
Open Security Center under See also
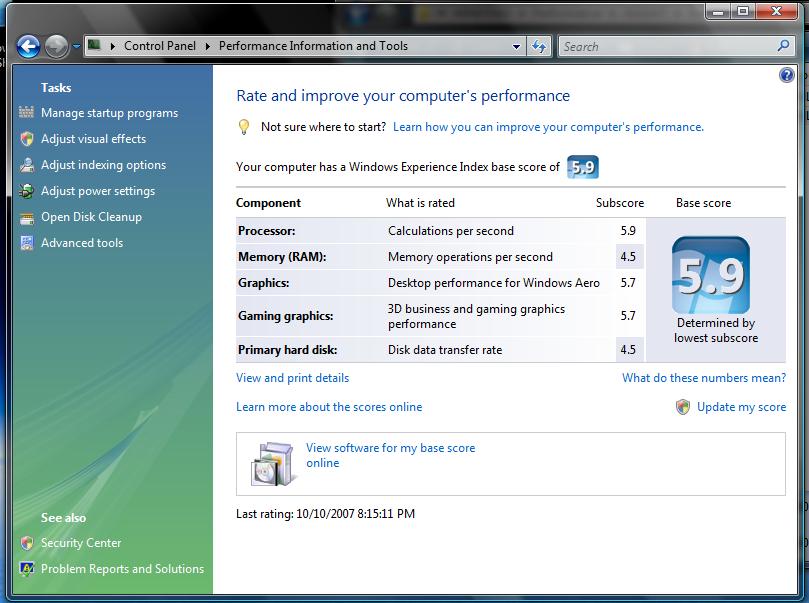coord(81,543)
